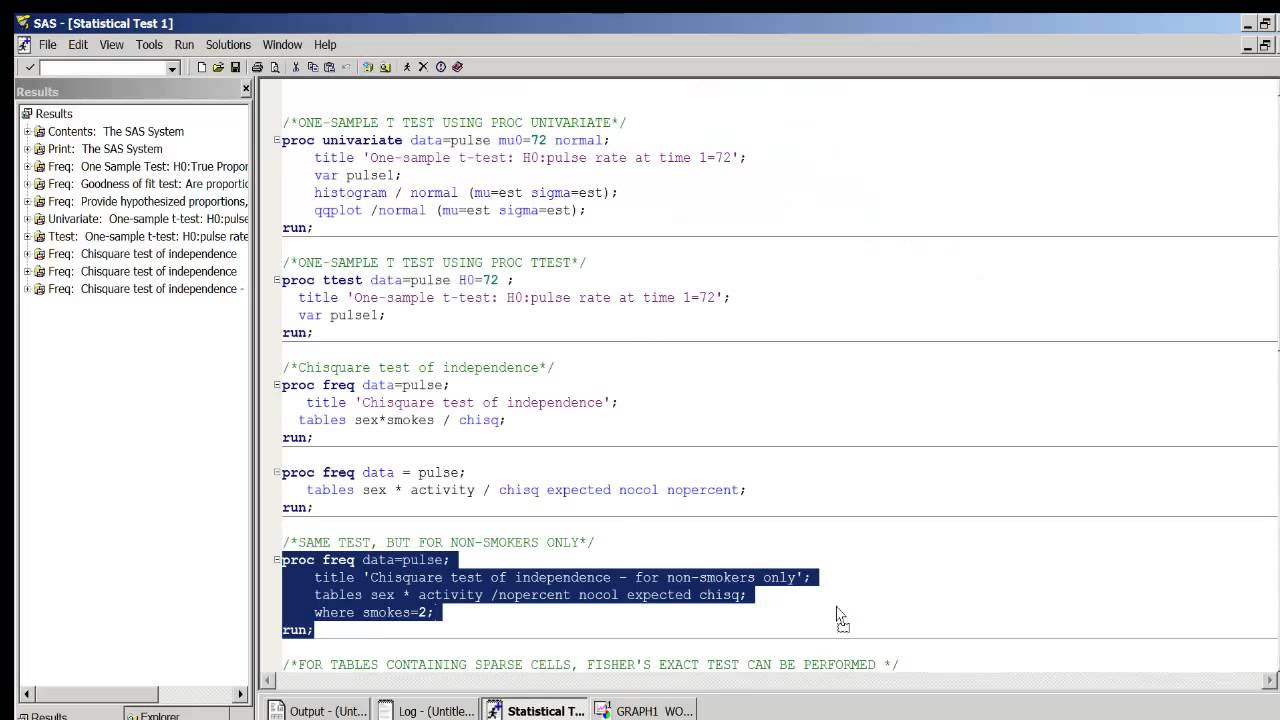
Task: Open the Tools menu
Action: pyautogui.click(x=149, y=45)
